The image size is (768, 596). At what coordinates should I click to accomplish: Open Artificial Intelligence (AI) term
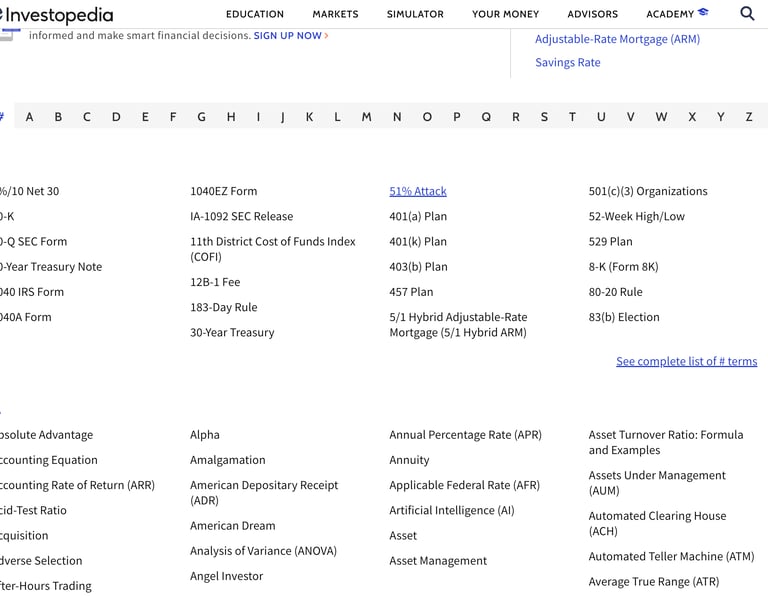tap(452, 511)
